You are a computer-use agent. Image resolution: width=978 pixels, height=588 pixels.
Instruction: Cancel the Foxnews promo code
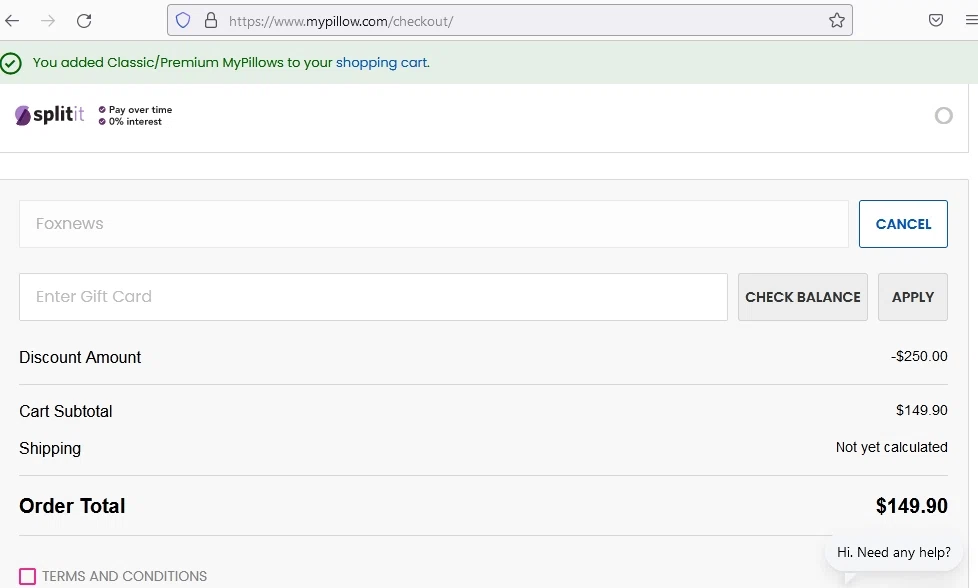pyautogui.click(x=903, y=224)
